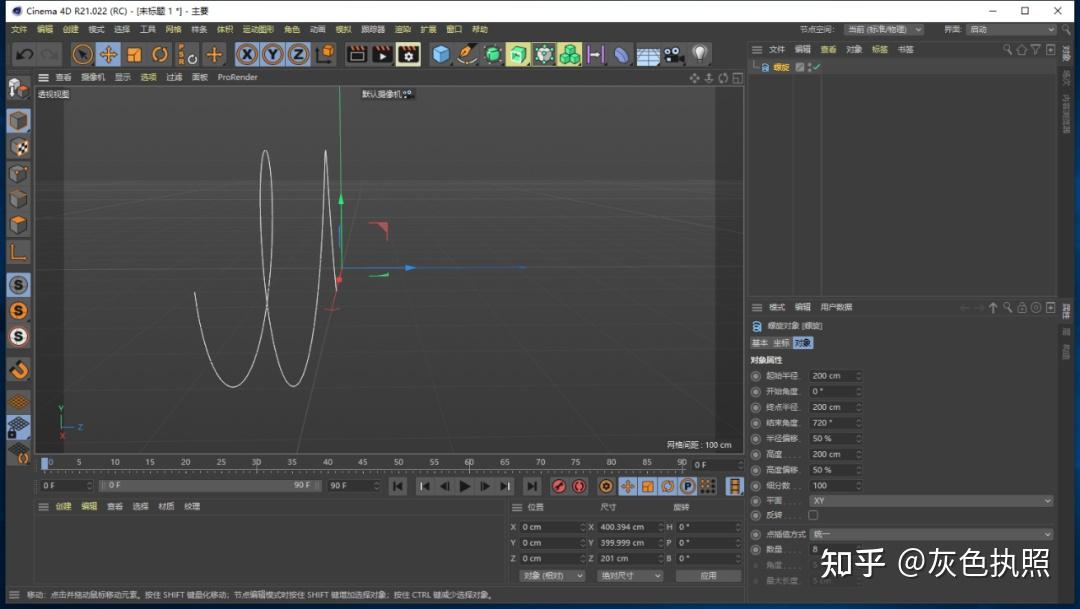1080x609 pixels.
Task: Toggle the 起始半径 keyframe dot
Action: click(756, 375)
